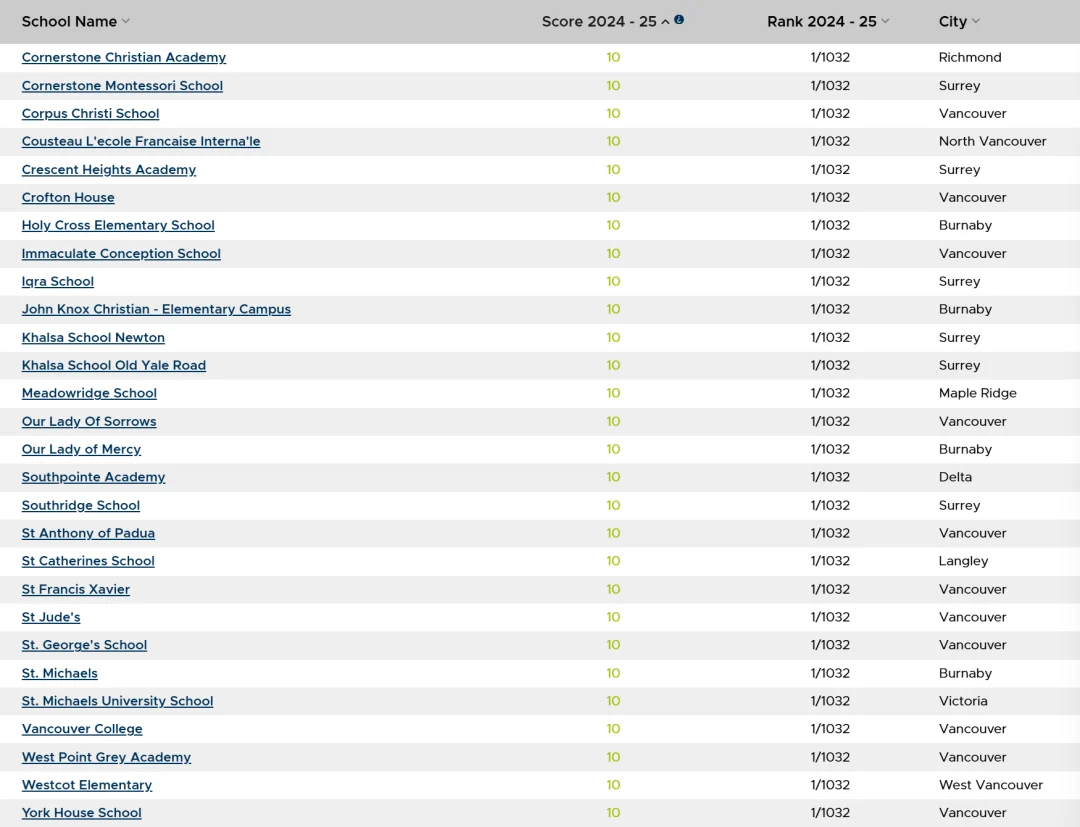Open St Anthony of Padua link
Viewport: 1080px width, 827px height.
click(x=88, y=533)
